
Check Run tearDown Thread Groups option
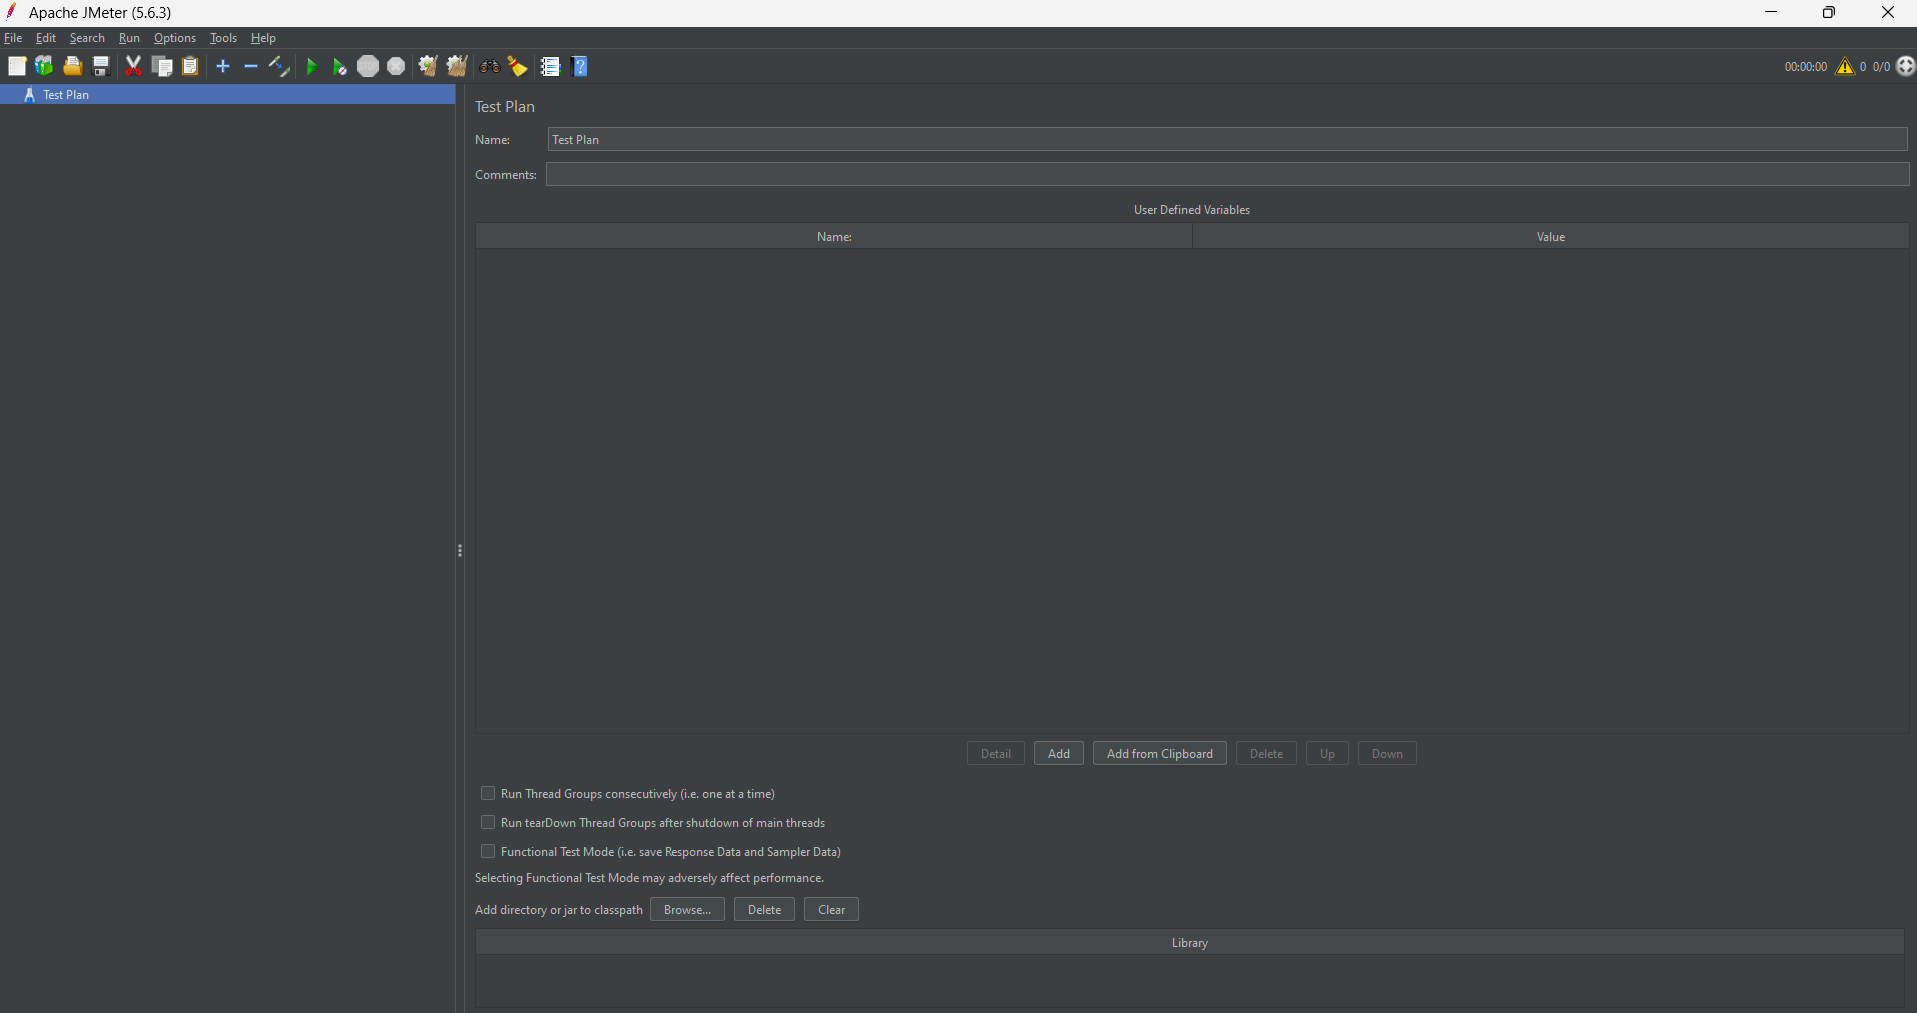[x=488, y=822]
